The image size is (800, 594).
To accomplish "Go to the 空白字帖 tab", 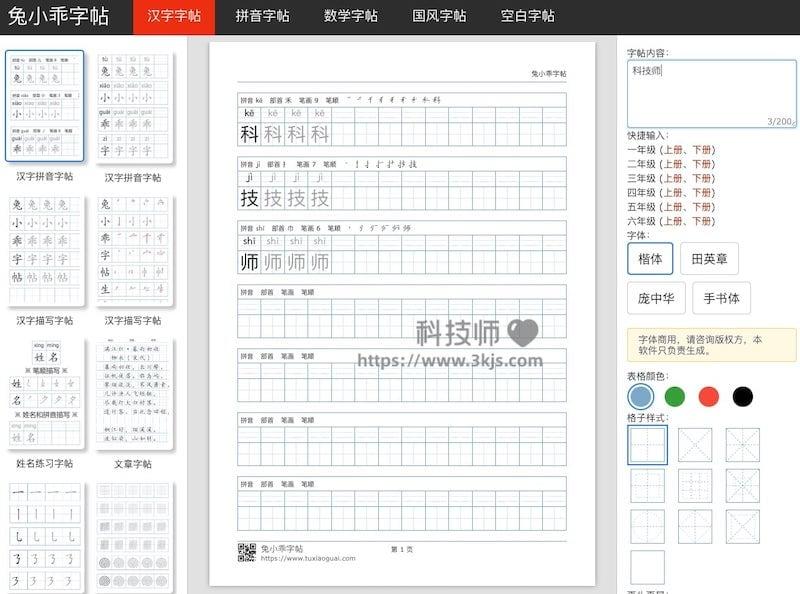I will [x=527, y=16].
